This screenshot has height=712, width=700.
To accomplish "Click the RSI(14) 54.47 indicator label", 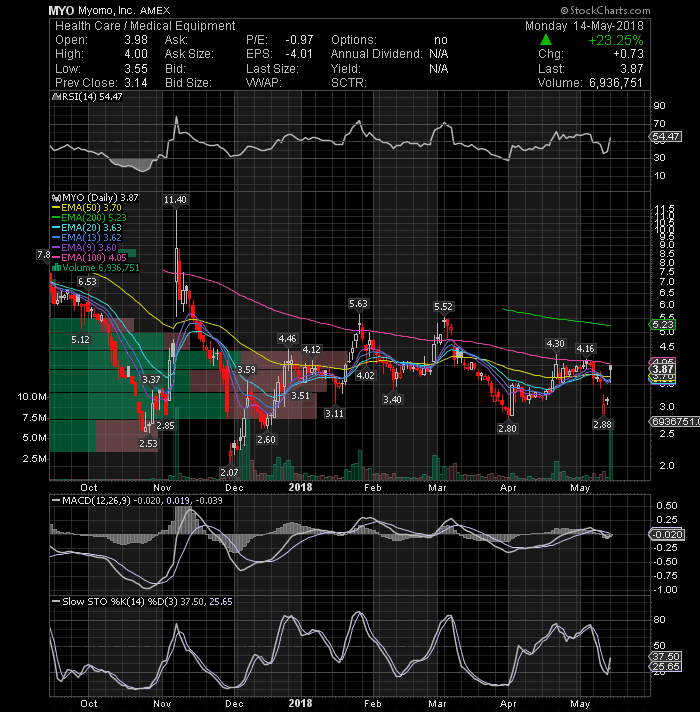I will [x=87, y=97].
